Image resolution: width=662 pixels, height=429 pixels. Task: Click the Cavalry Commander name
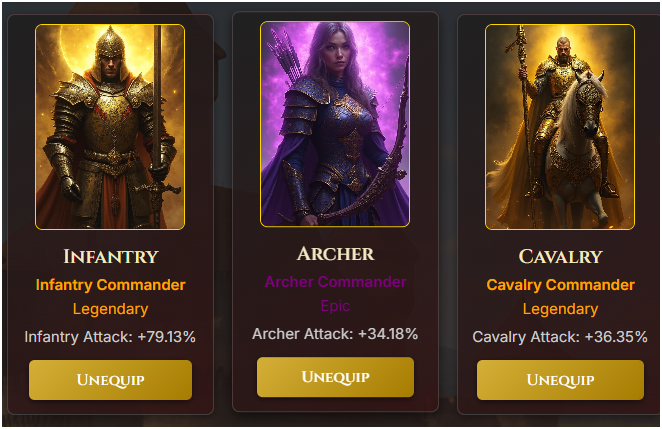[x=560, y=285]
